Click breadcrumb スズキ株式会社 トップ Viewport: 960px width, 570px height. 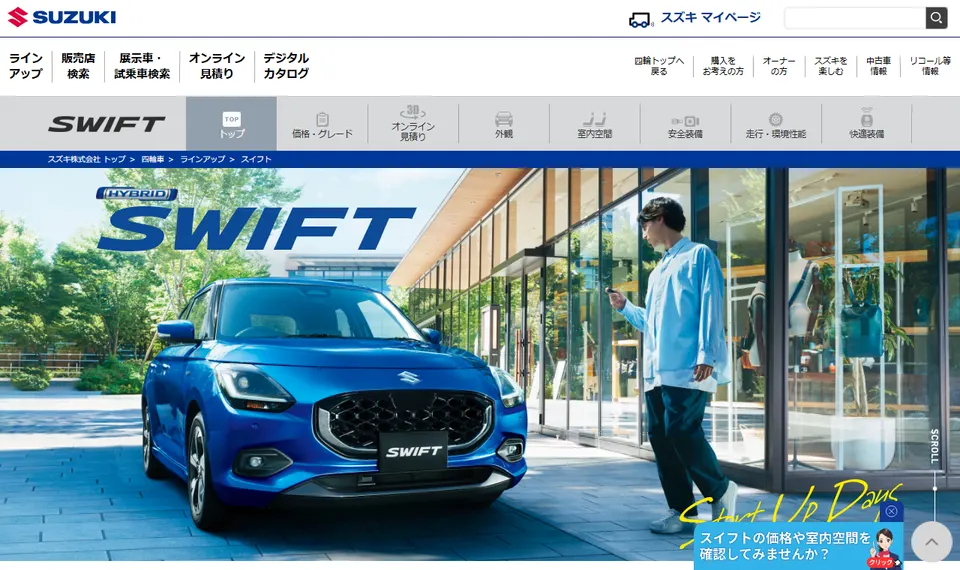(87, 159)
